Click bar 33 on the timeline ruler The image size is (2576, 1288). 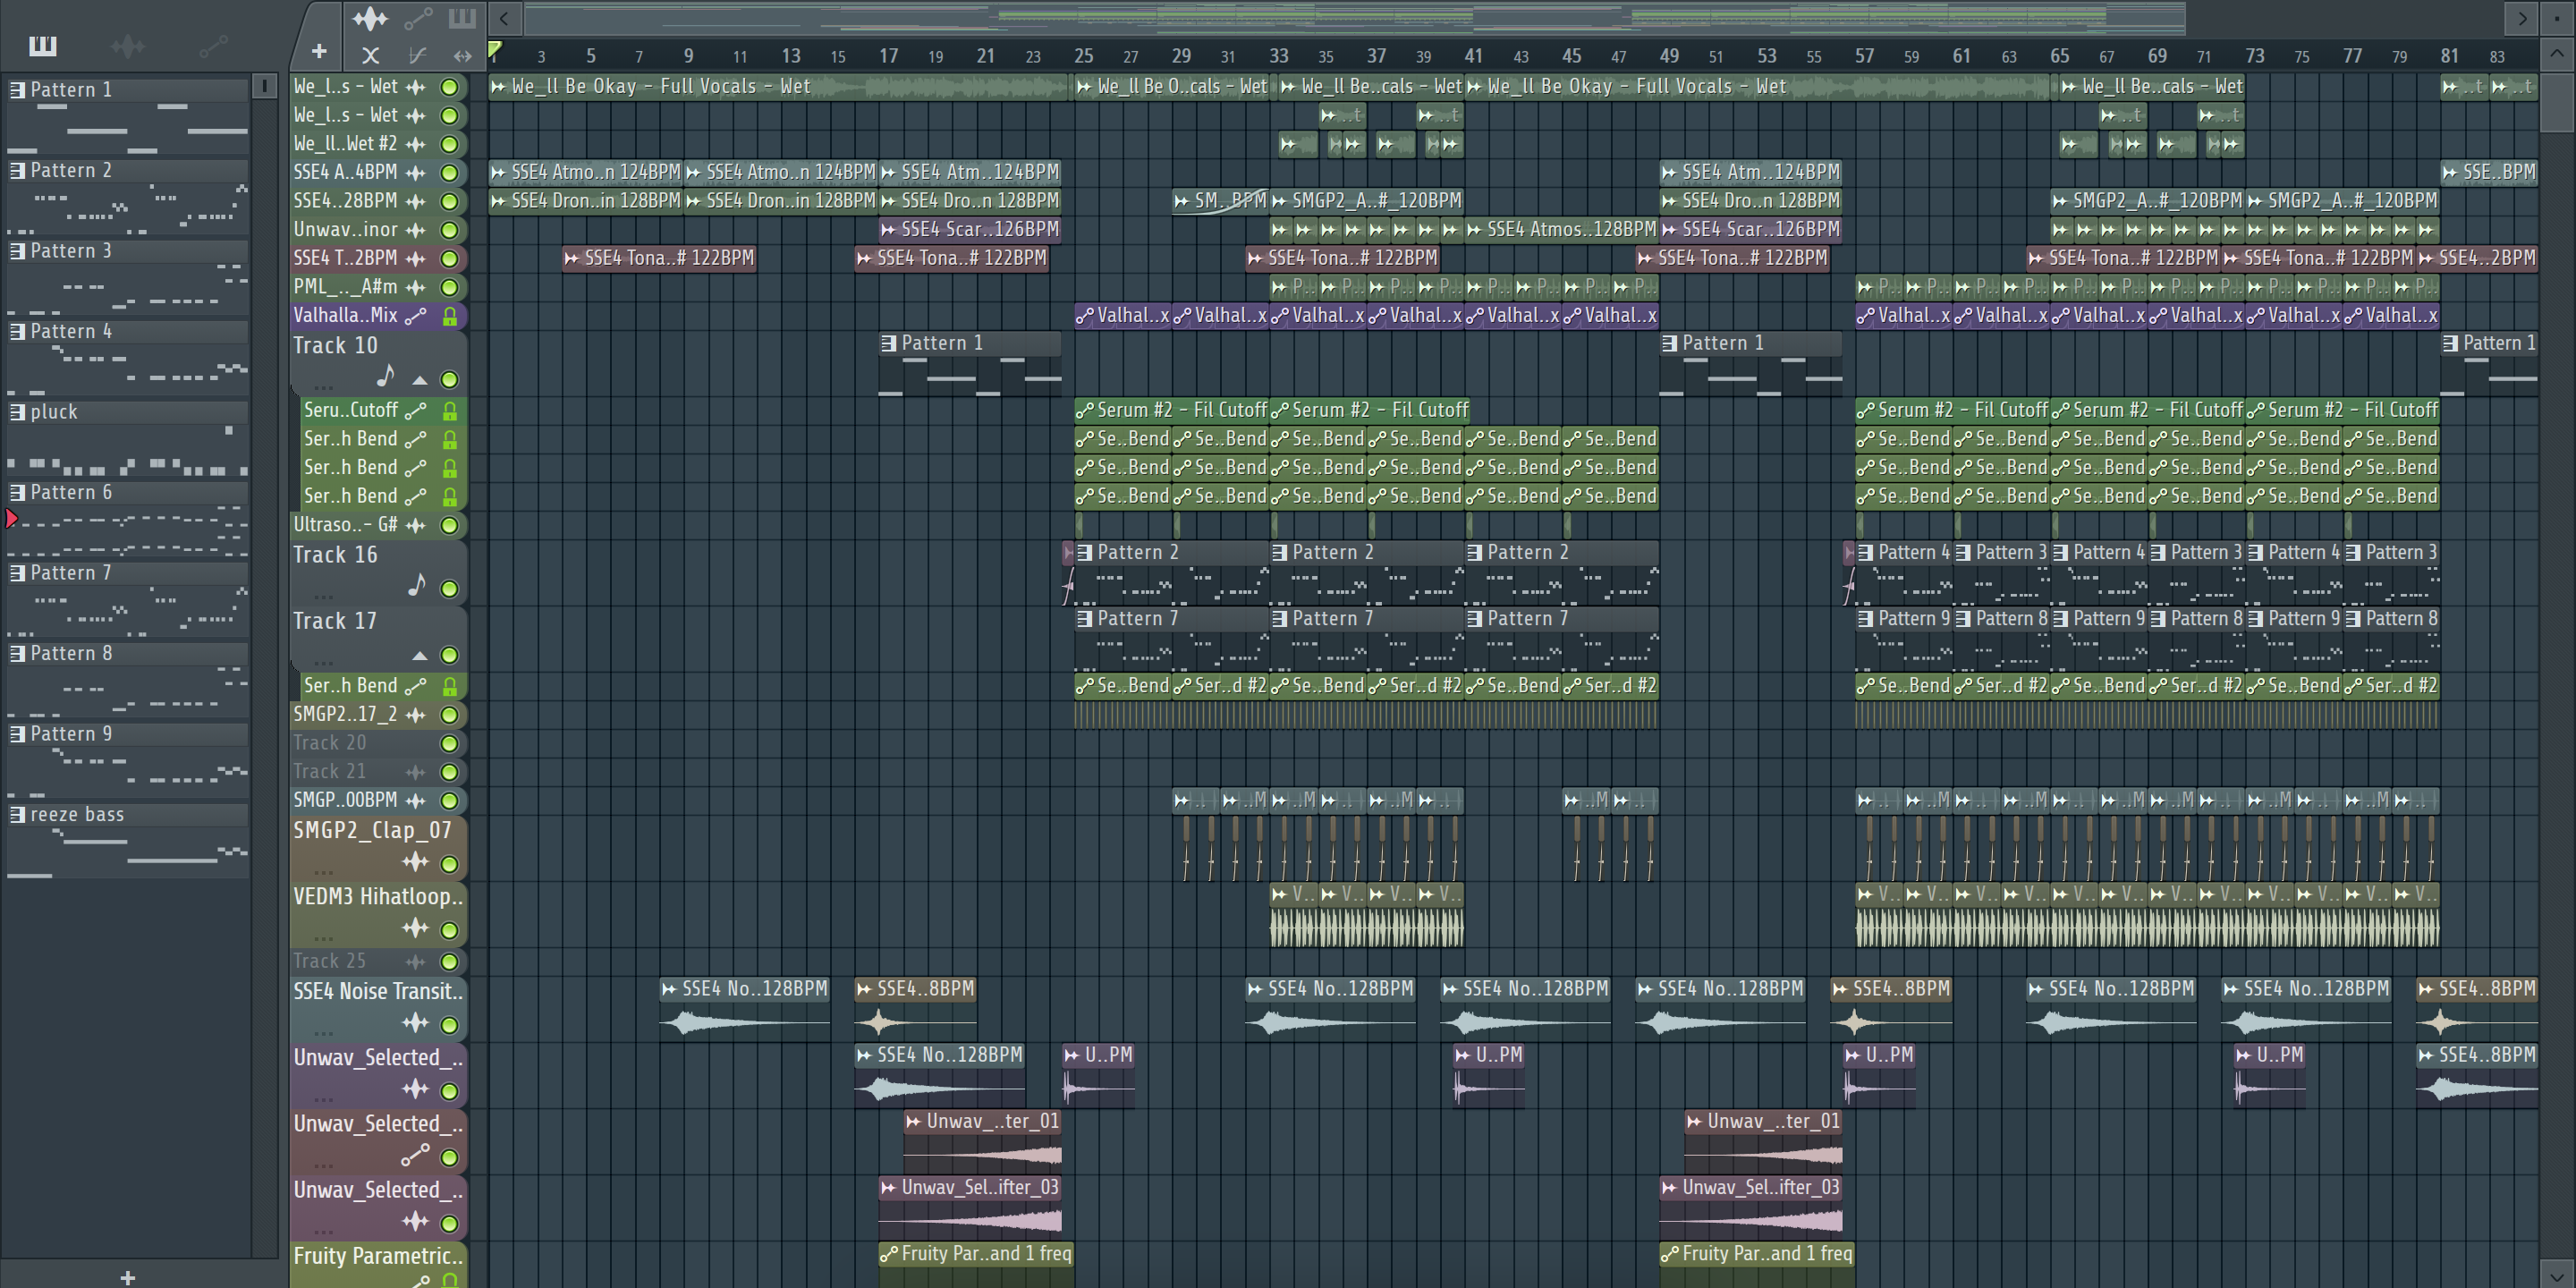(1278, 56)
